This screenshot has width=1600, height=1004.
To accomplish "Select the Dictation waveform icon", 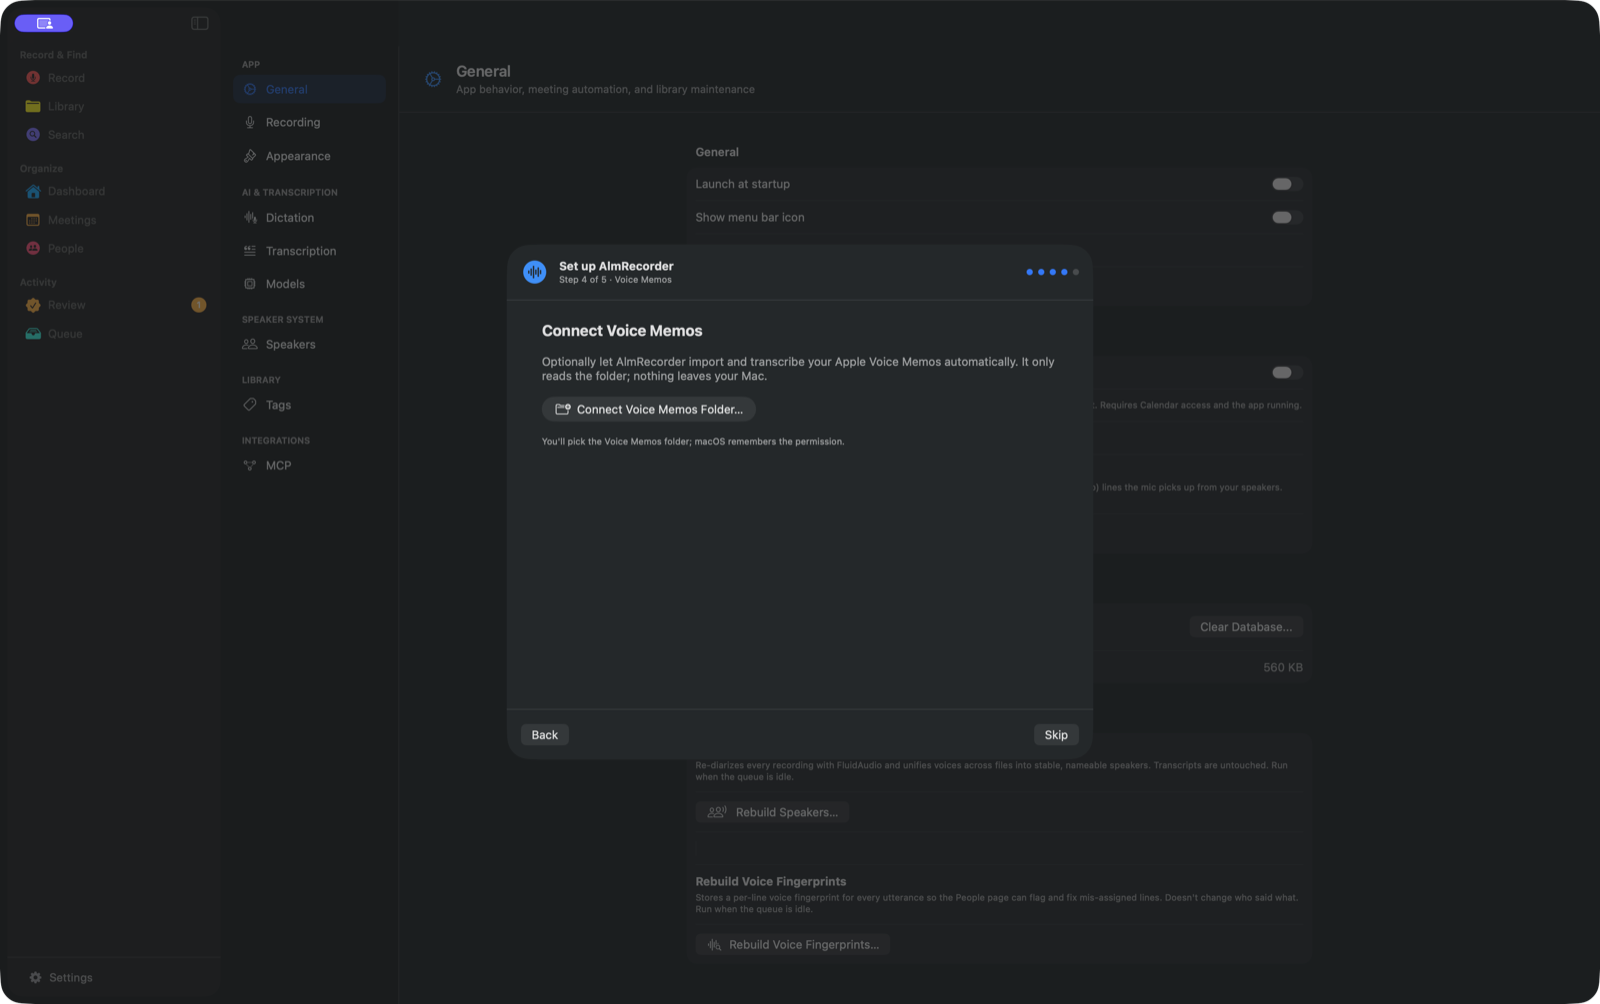I will click(250, 217).
